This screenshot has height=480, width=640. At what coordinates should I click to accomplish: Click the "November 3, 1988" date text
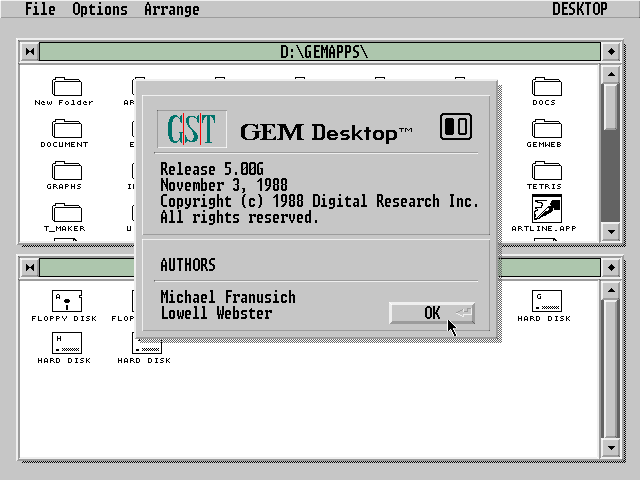pyautogui.click(x=224, y=185)
